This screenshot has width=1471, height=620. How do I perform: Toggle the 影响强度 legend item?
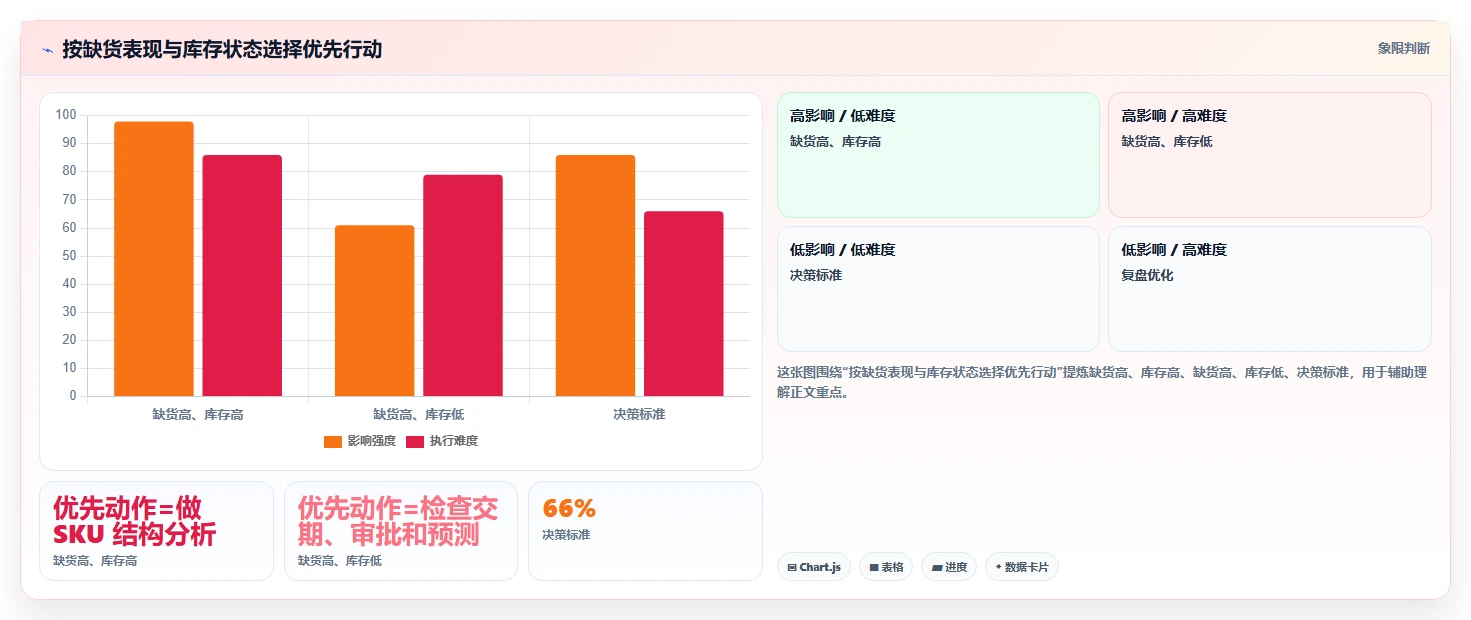tap(360, 441)
